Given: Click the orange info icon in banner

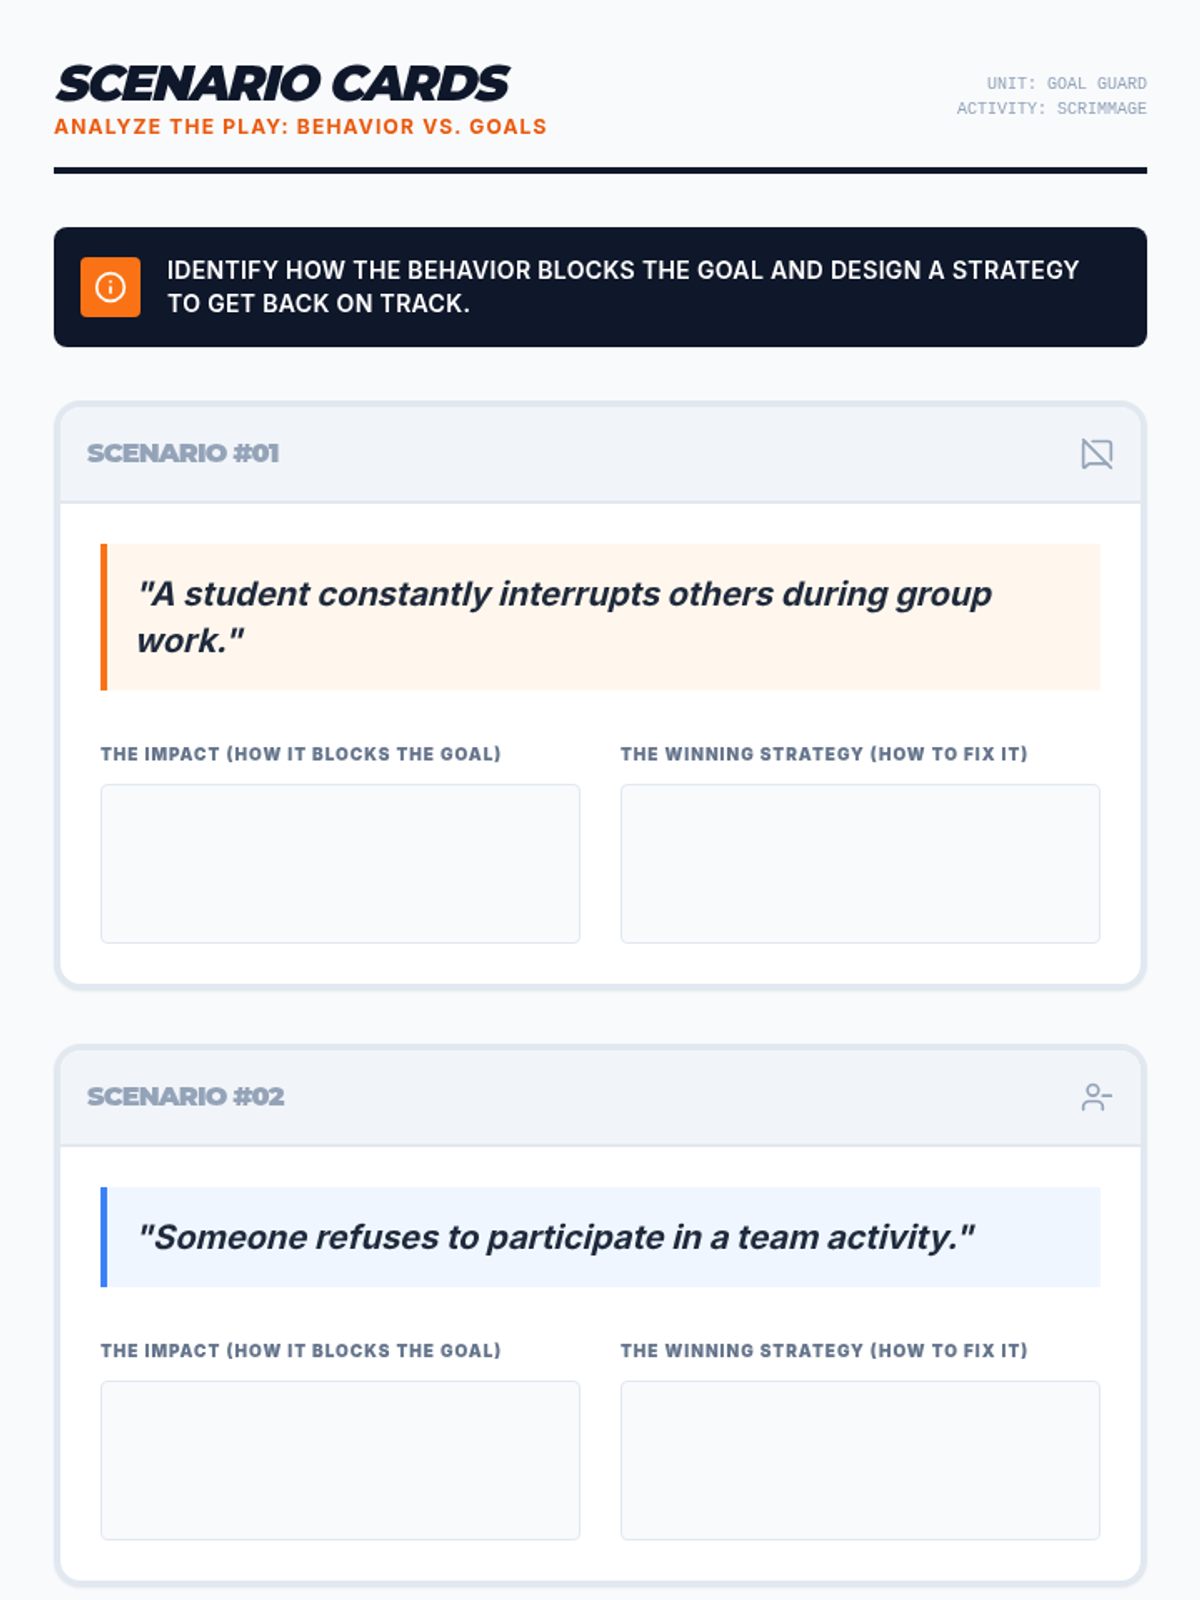Looking at the screenshot, I should [110, 287].
